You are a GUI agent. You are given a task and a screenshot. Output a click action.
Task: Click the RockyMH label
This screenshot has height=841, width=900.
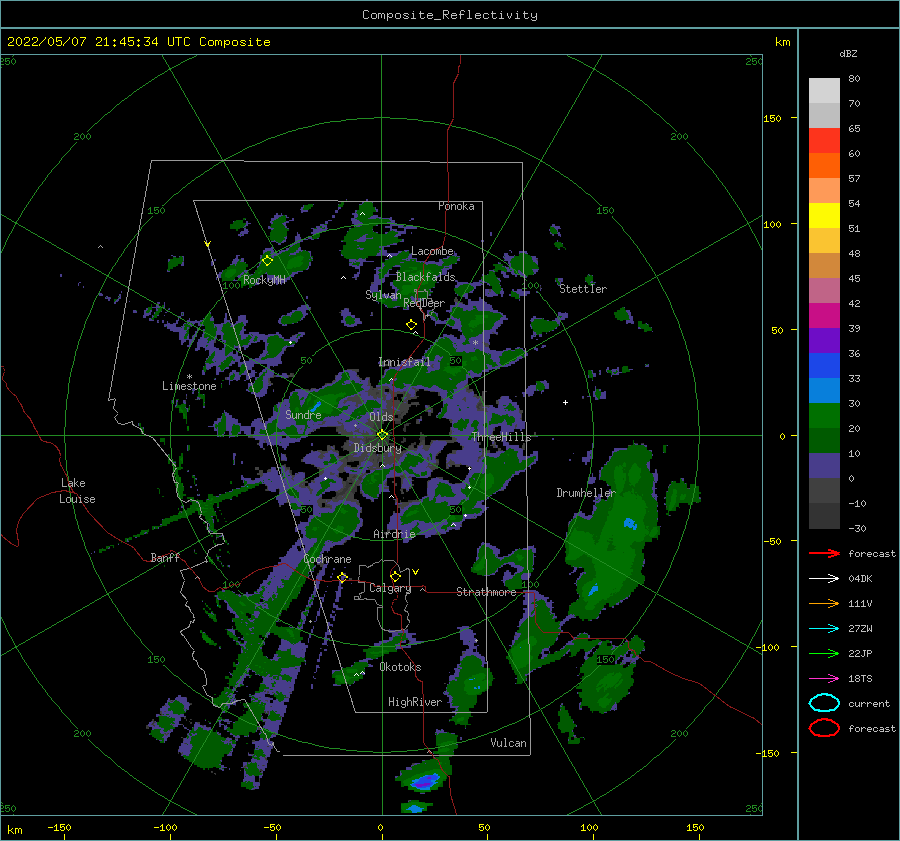(x=264, y=280)
